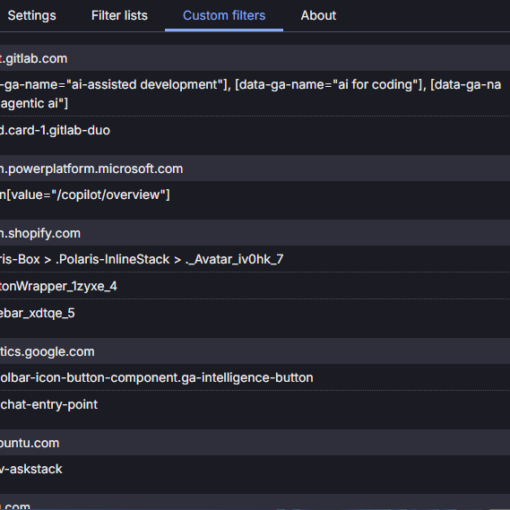
Task: Click the tonWrapper_1zyxe_4 filter row
Action: 255,286
